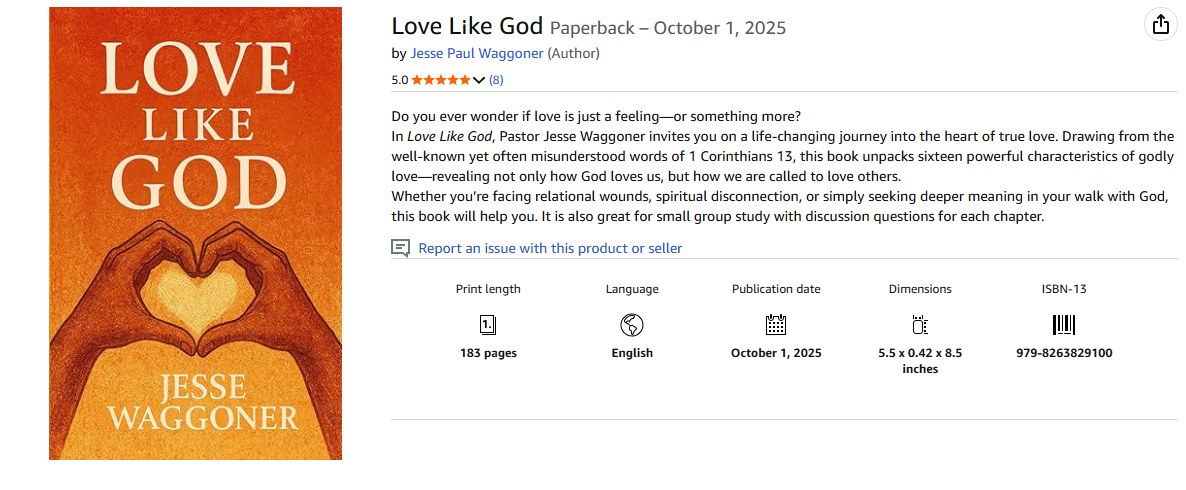The image size is (1186, 490).
Task: Open the 8 reviews count link
Action: click(496, 80)
